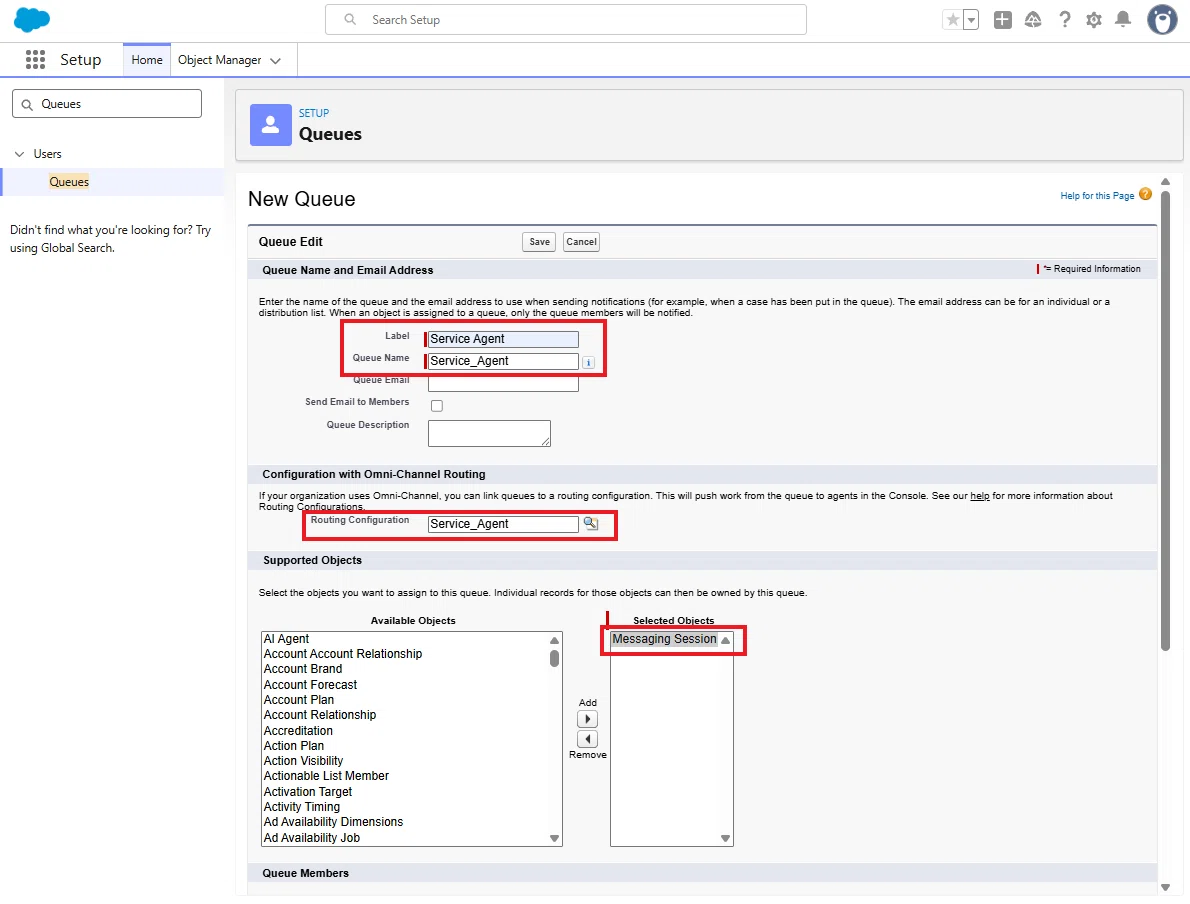Enable Send Email to Members checkbox
The width and height of the screenshot is (1190, 904).
tap(437, 406)
